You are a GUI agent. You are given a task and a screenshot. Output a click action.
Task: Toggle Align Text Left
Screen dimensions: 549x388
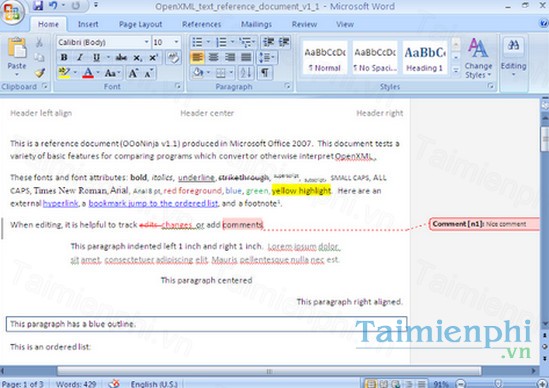click(197, 57)
